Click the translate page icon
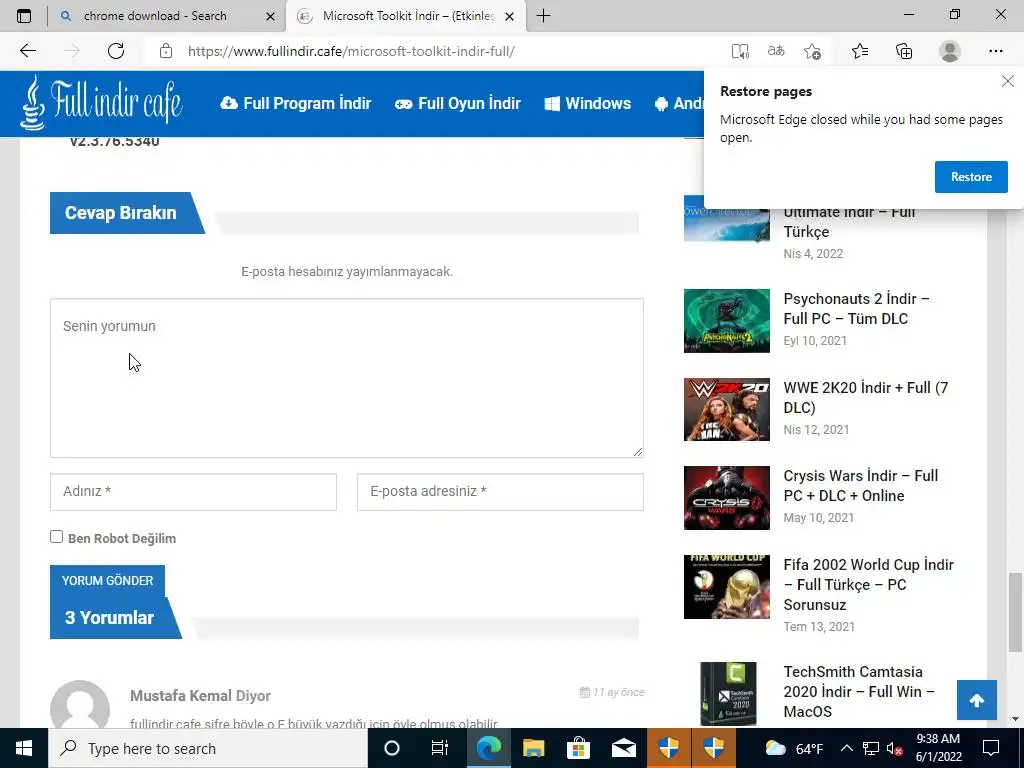Screen dimensions: 1024x768 point(776,51)
